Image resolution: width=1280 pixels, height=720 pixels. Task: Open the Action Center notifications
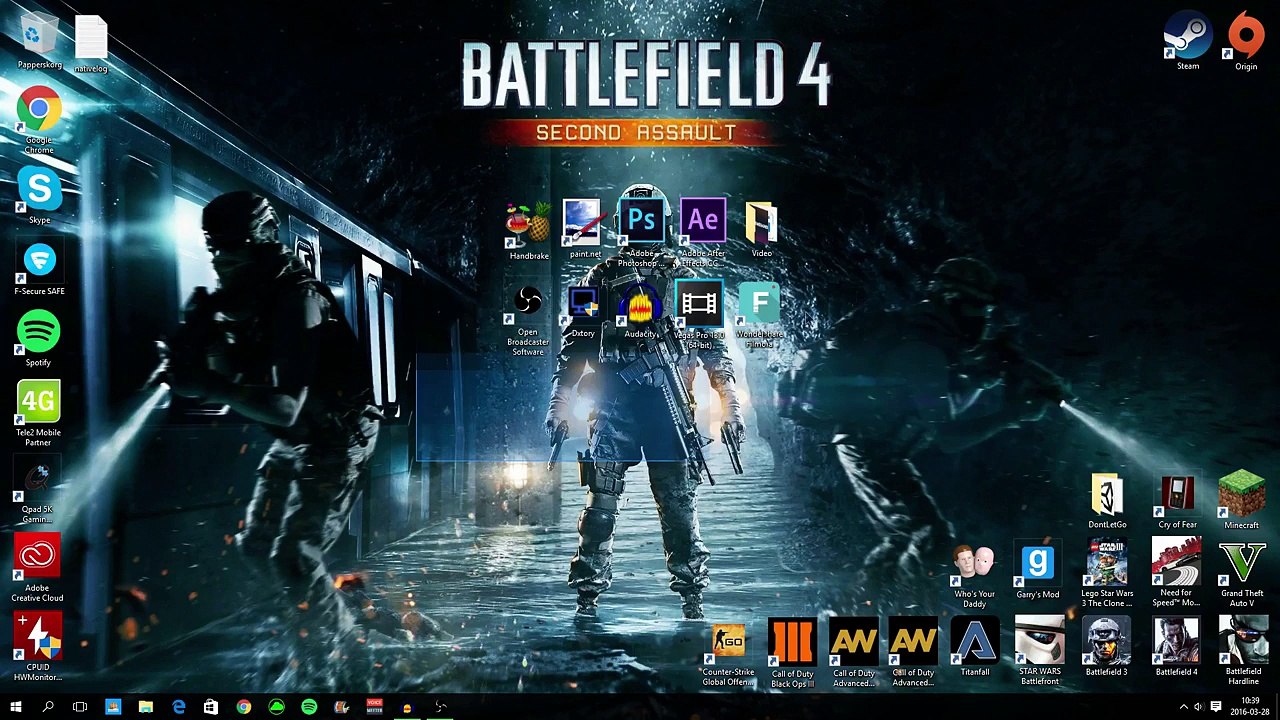[1216, 707]
